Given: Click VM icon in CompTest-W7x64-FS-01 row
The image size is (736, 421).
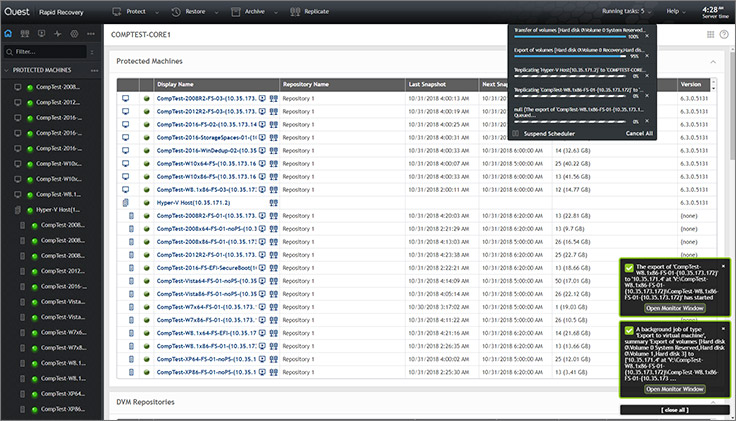Looking at the screenshot, I should tap(131, 307).
